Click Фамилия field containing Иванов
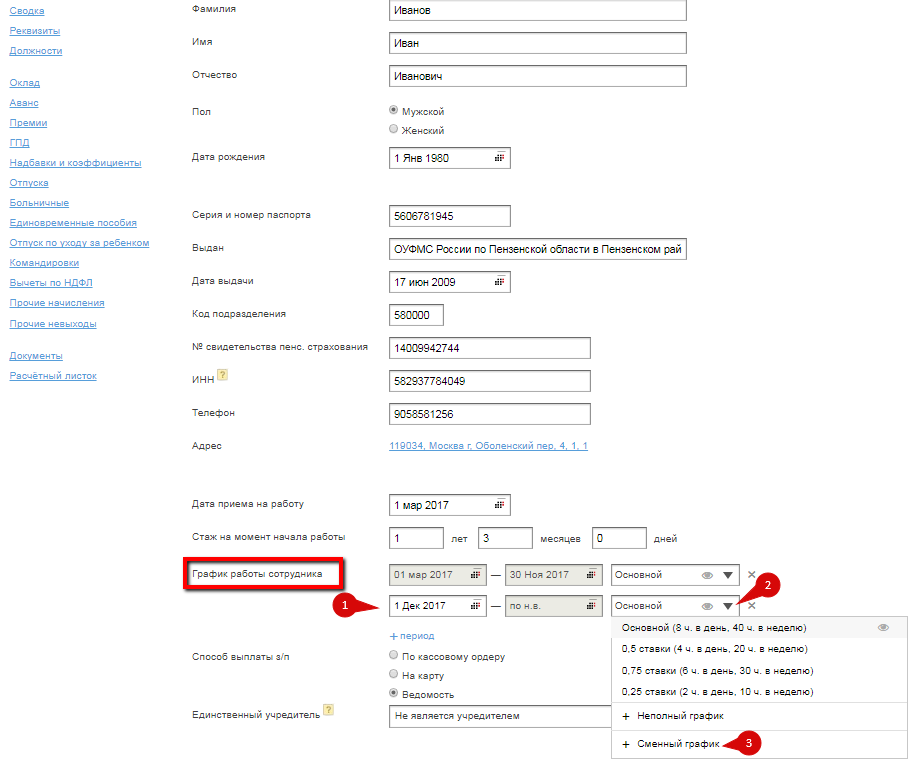The height and width of the screenshot is (768, 924). click(x=537, y=10)
